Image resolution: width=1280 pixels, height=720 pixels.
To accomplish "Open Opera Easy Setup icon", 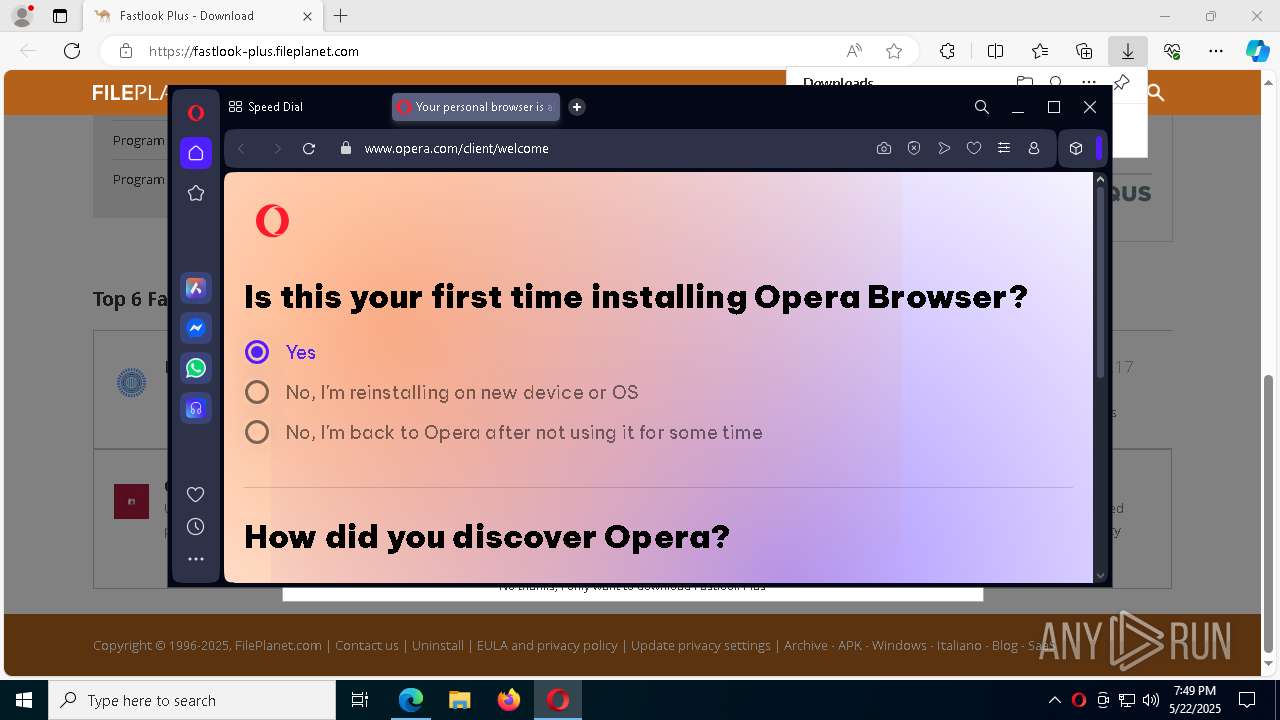I will tap(1004, 148).
